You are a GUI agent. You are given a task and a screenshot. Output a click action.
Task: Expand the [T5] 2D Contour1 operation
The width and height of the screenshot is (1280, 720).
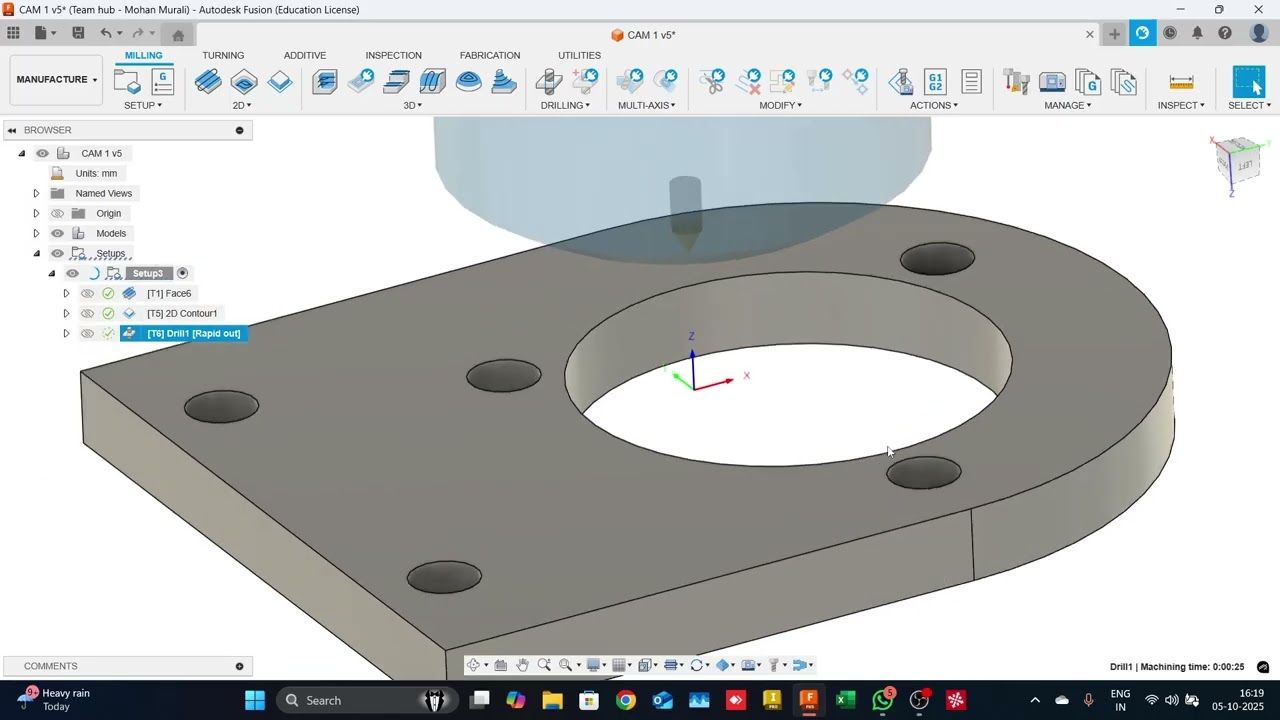pyautogui.click(x=66, y=313)
